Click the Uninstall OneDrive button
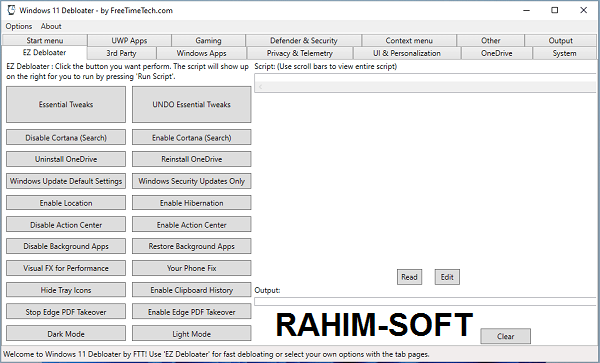This screenshot has width=600, height=363. tap(66, 159)
